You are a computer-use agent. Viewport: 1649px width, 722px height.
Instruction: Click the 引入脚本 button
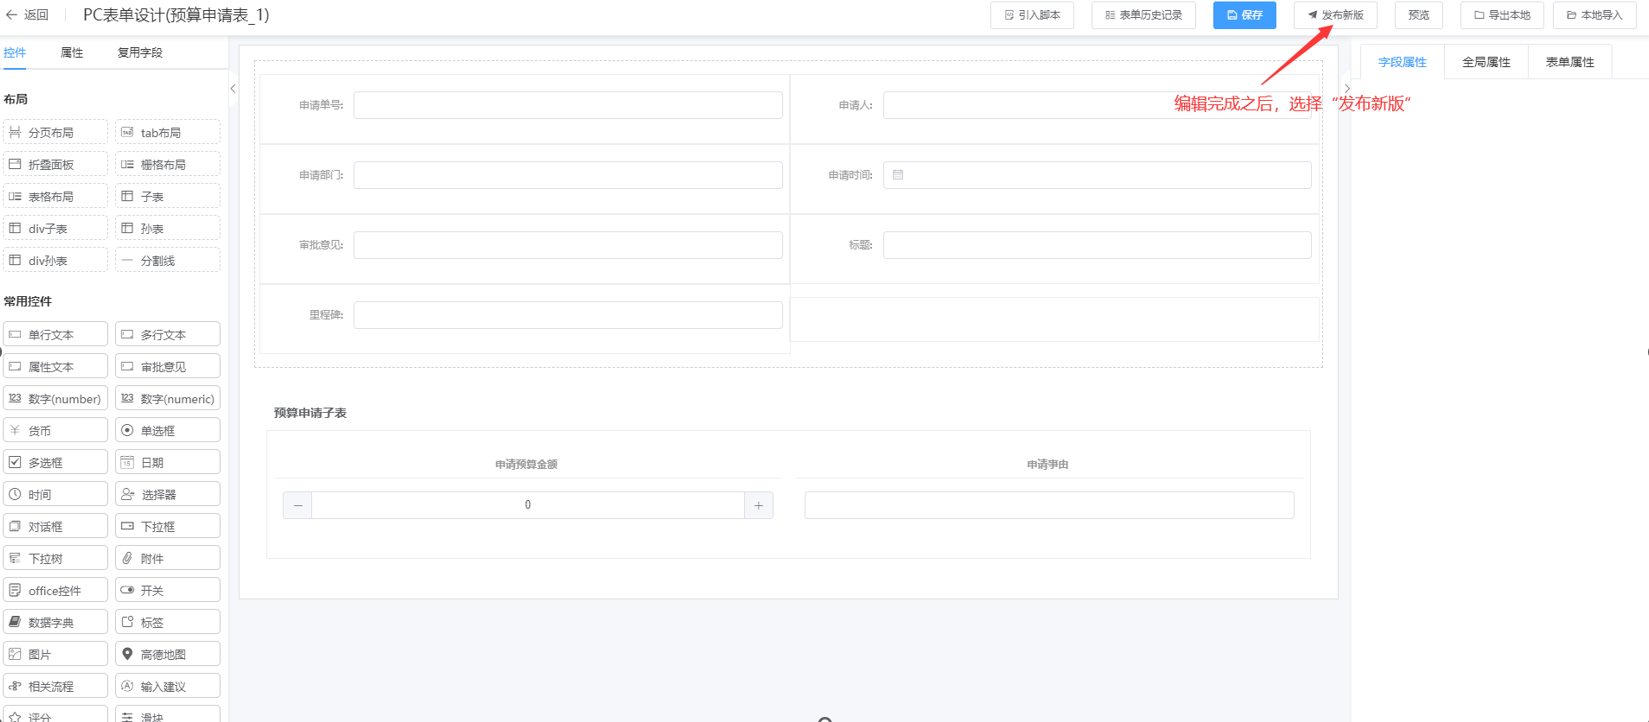click(x=1032, y=15)
